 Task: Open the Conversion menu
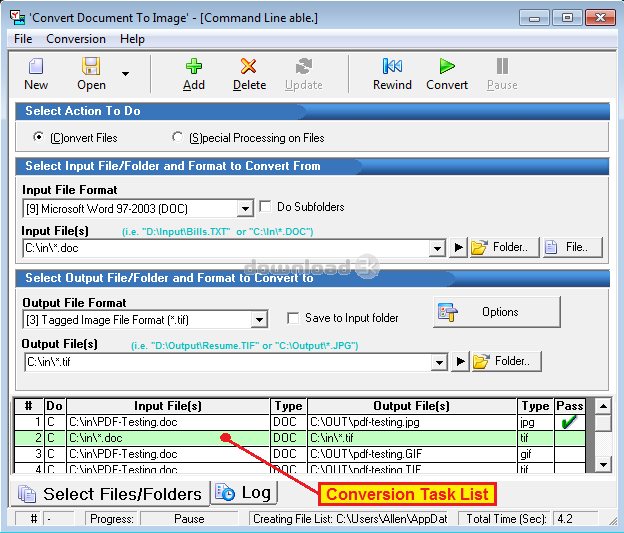pyautogui.click(x=76, y=39)
